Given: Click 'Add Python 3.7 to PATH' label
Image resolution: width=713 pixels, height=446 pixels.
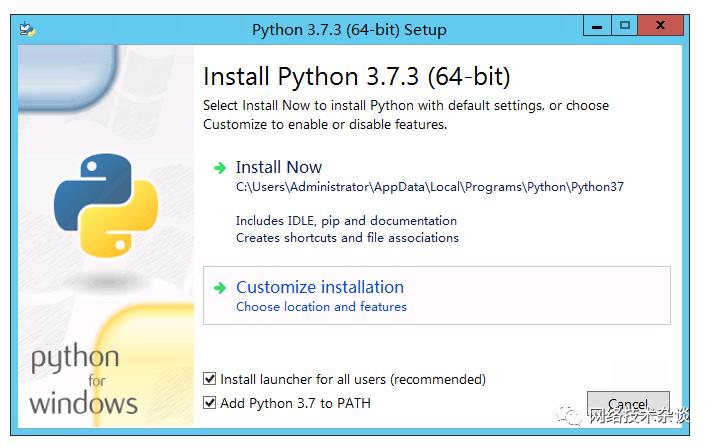Looking at the screenshot, I should pos(296,403).
